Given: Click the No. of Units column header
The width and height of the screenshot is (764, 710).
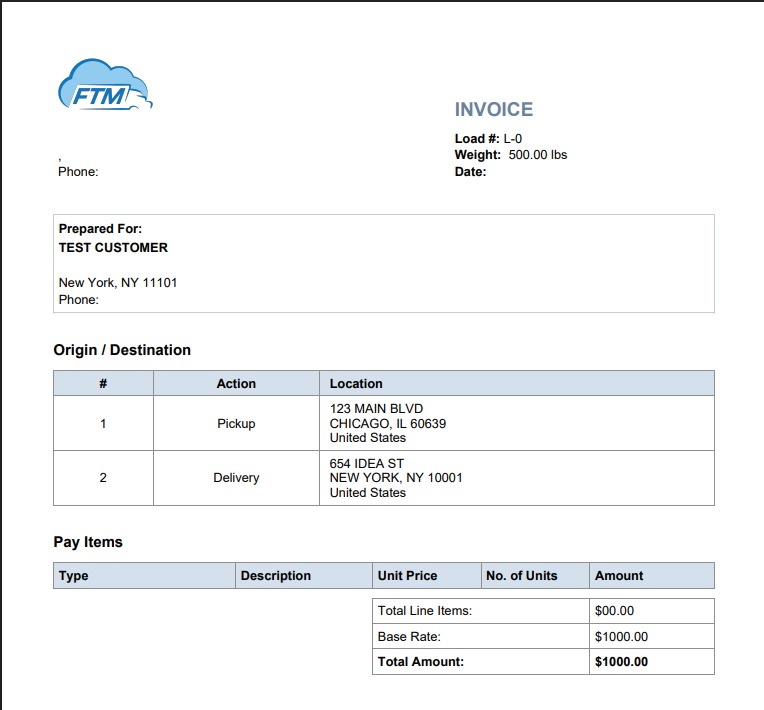Looking at the screenshot, I should 521,576.
